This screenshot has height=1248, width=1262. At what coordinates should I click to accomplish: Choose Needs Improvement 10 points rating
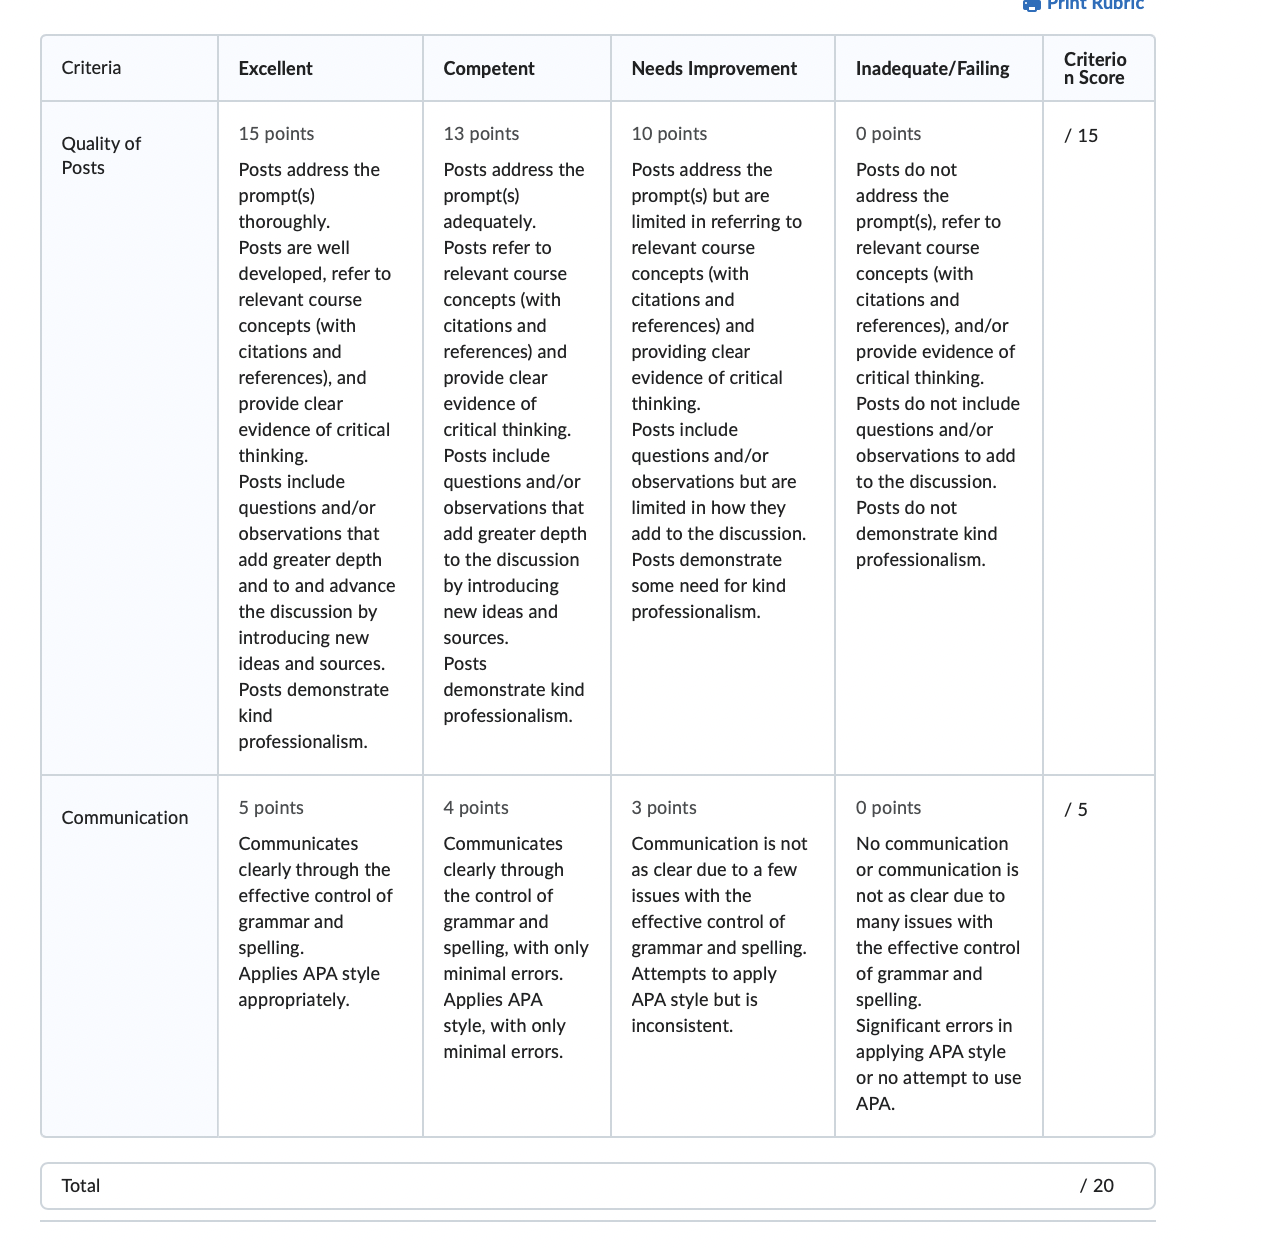(723, 438)
